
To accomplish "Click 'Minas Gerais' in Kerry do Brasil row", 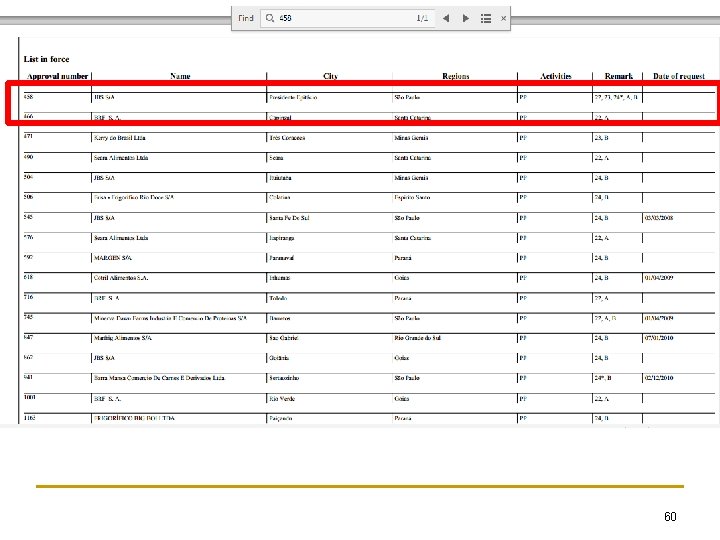I will click(x=411, y=138).
